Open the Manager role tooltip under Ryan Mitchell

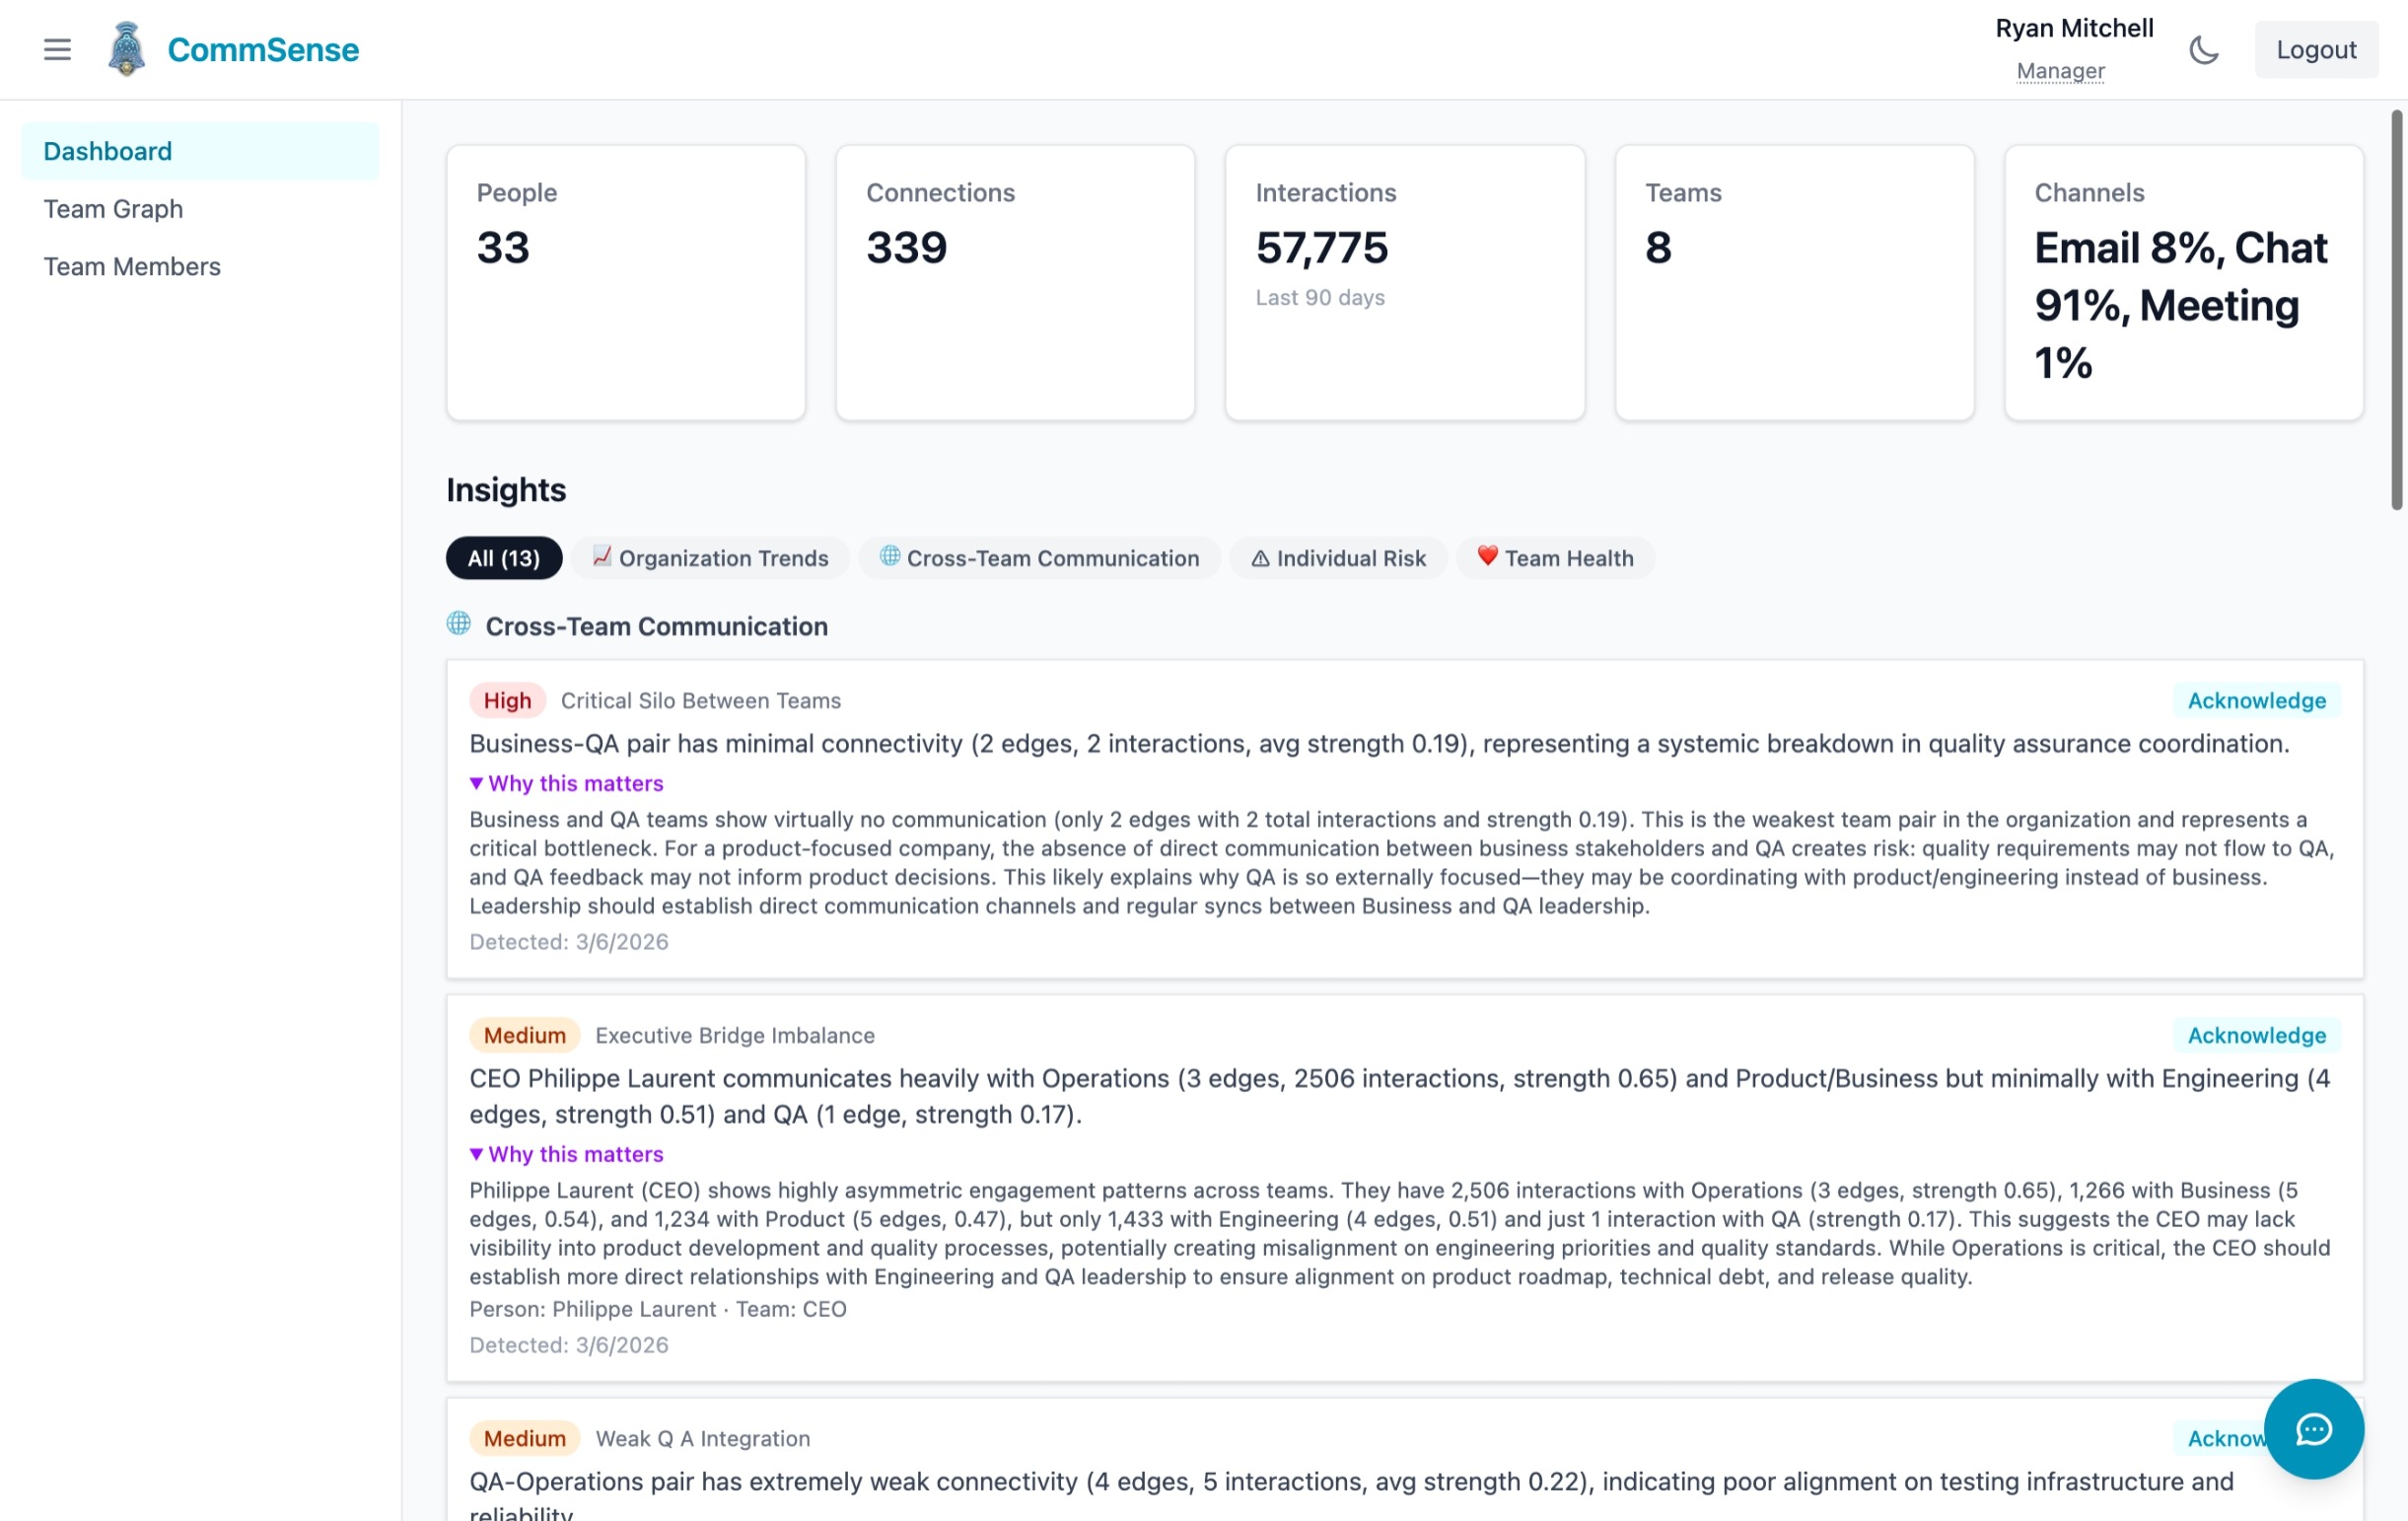click(2059, 71)
